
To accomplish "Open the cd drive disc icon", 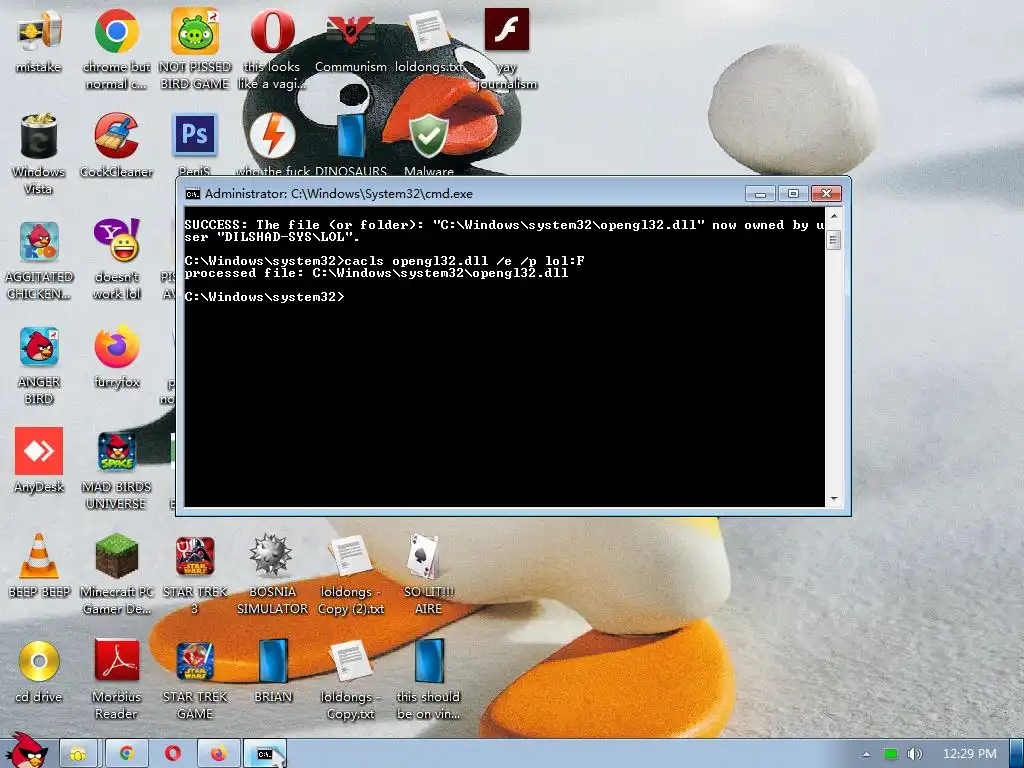I will pos(39,661).
